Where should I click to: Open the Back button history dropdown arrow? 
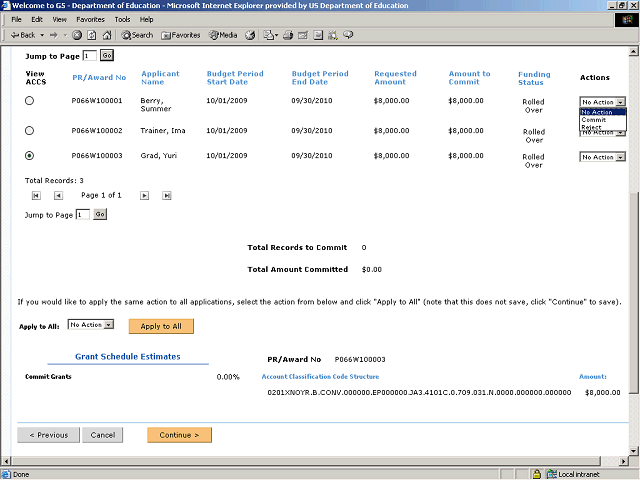[42, 35]
